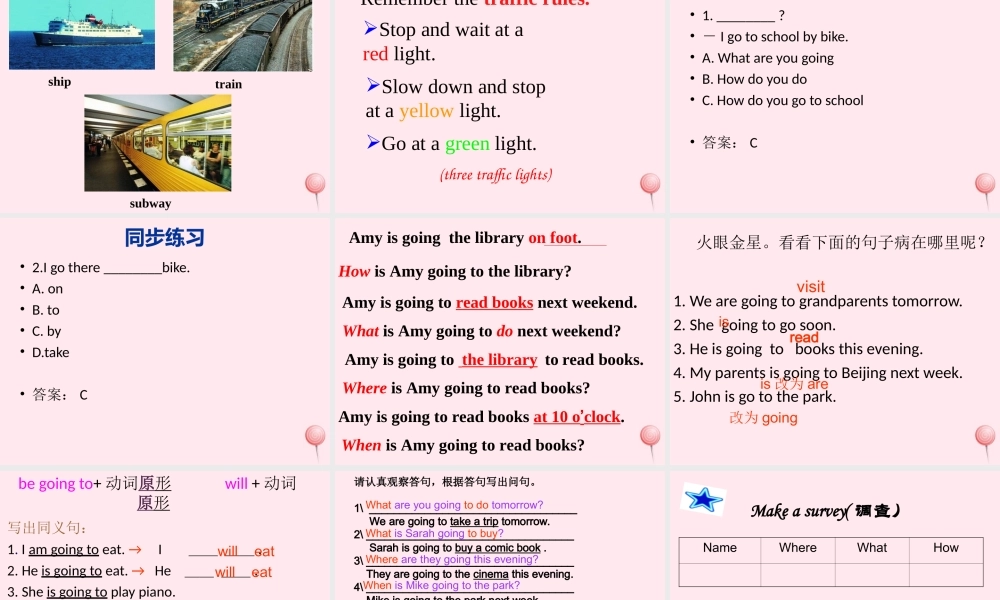Screen dimensions: 1000x600
Task: Click the 'train' caption
Action: pos(228,84)
